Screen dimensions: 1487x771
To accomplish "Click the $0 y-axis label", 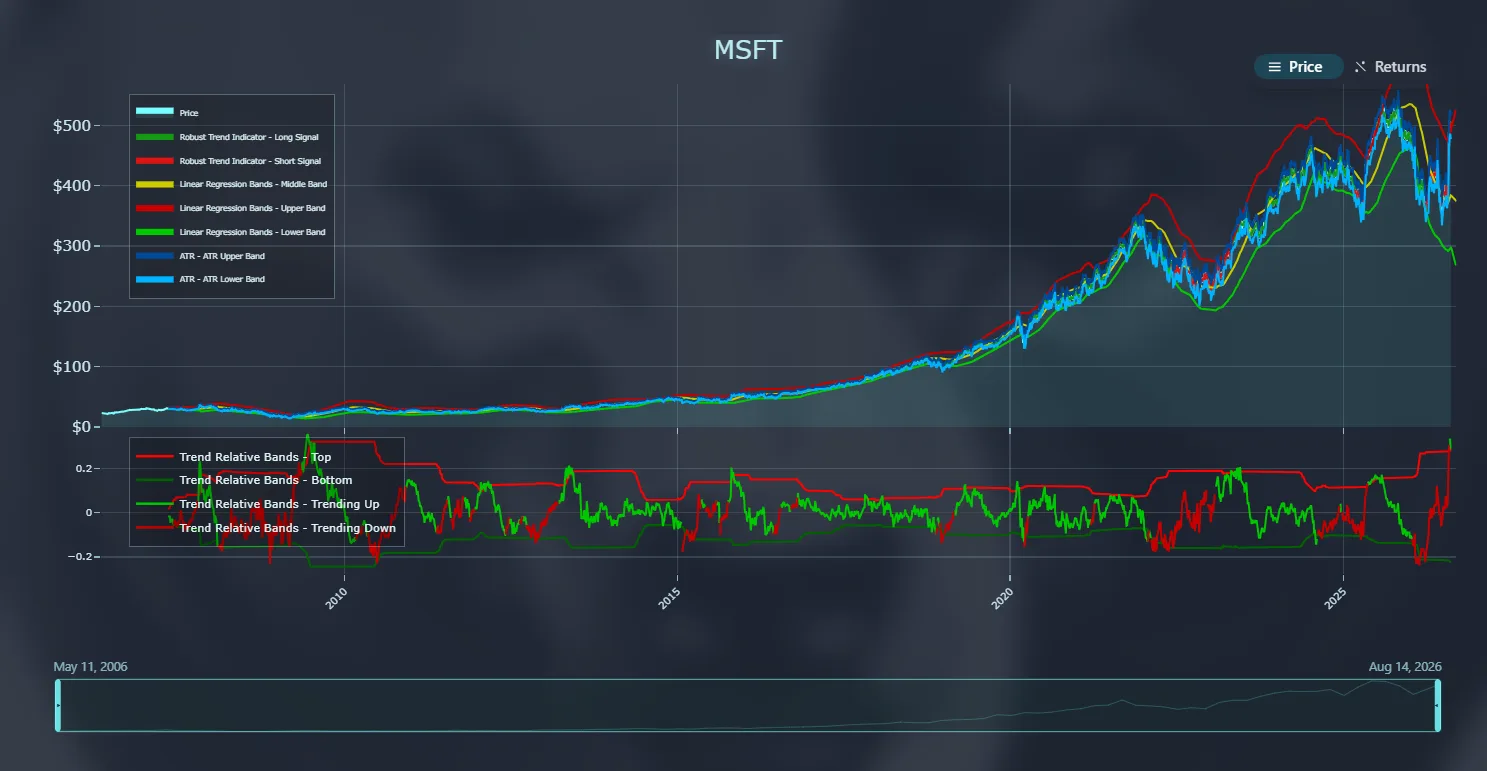I will coord(81,427).
